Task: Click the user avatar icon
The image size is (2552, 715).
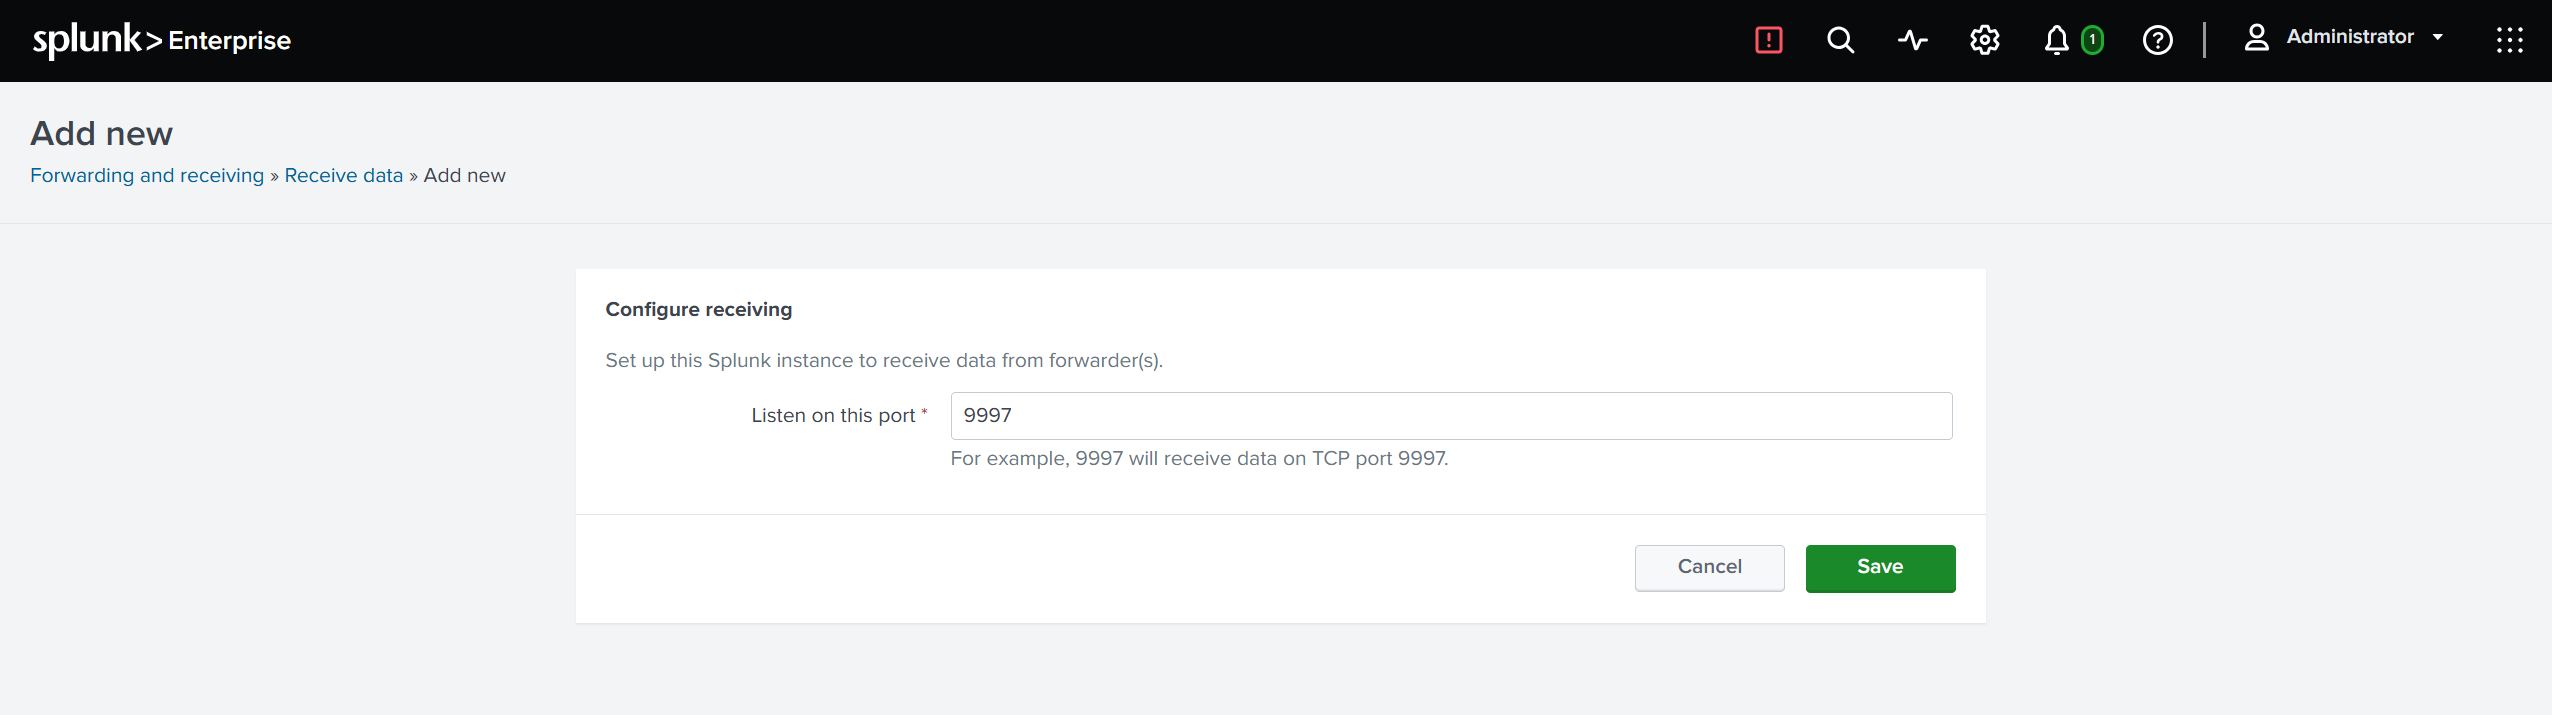Action: pos(2256,37)
